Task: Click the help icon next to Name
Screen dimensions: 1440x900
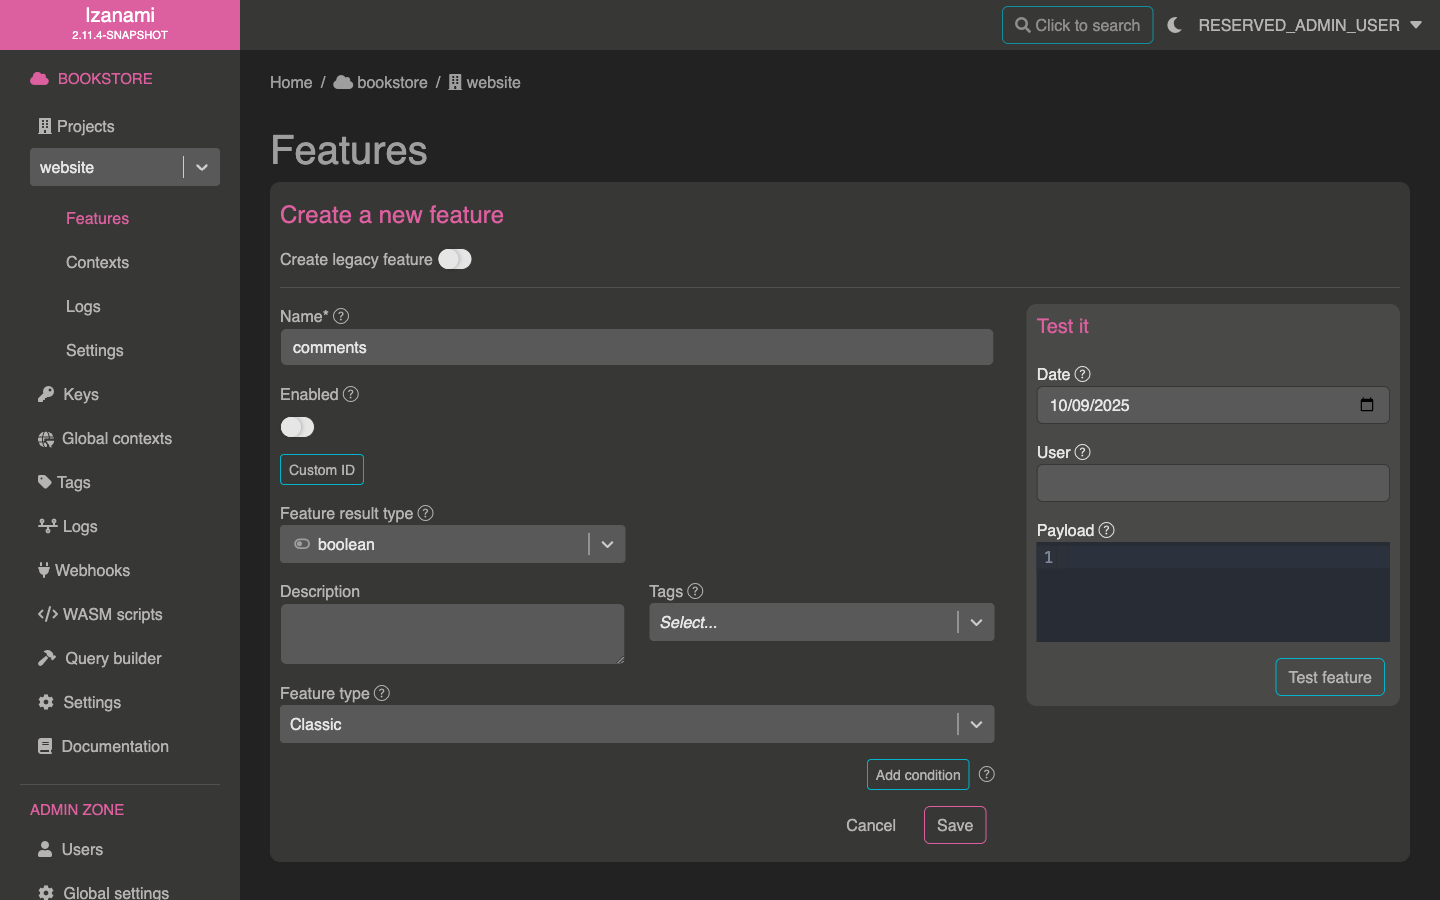Action: click(x=341, y=316)
